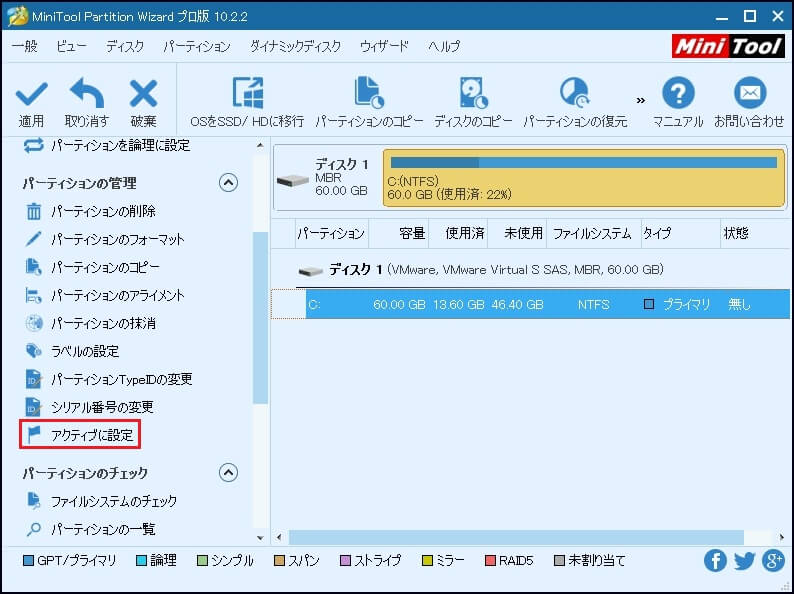Choose パーティションTypeIDの変更 action
The height and width of the screenshot is (594, 794).
point(109,379)
